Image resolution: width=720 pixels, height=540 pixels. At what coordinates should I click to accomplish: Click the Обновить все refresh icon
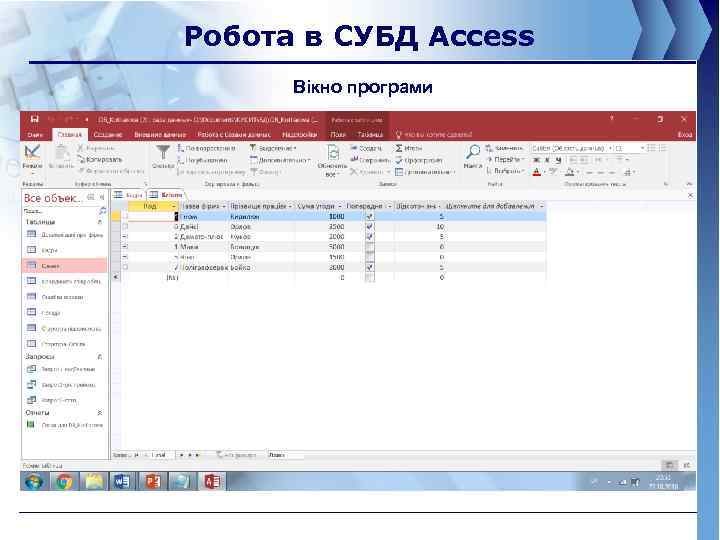coord(332,152)
